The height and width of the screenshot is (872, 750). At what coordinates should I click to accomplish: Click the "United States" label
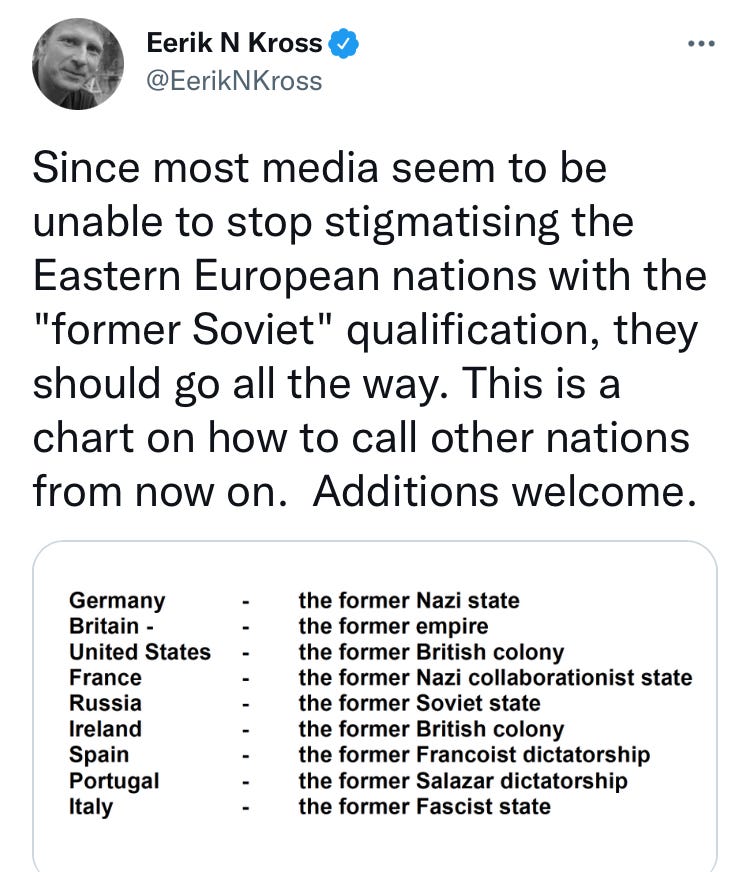[139, 652]
